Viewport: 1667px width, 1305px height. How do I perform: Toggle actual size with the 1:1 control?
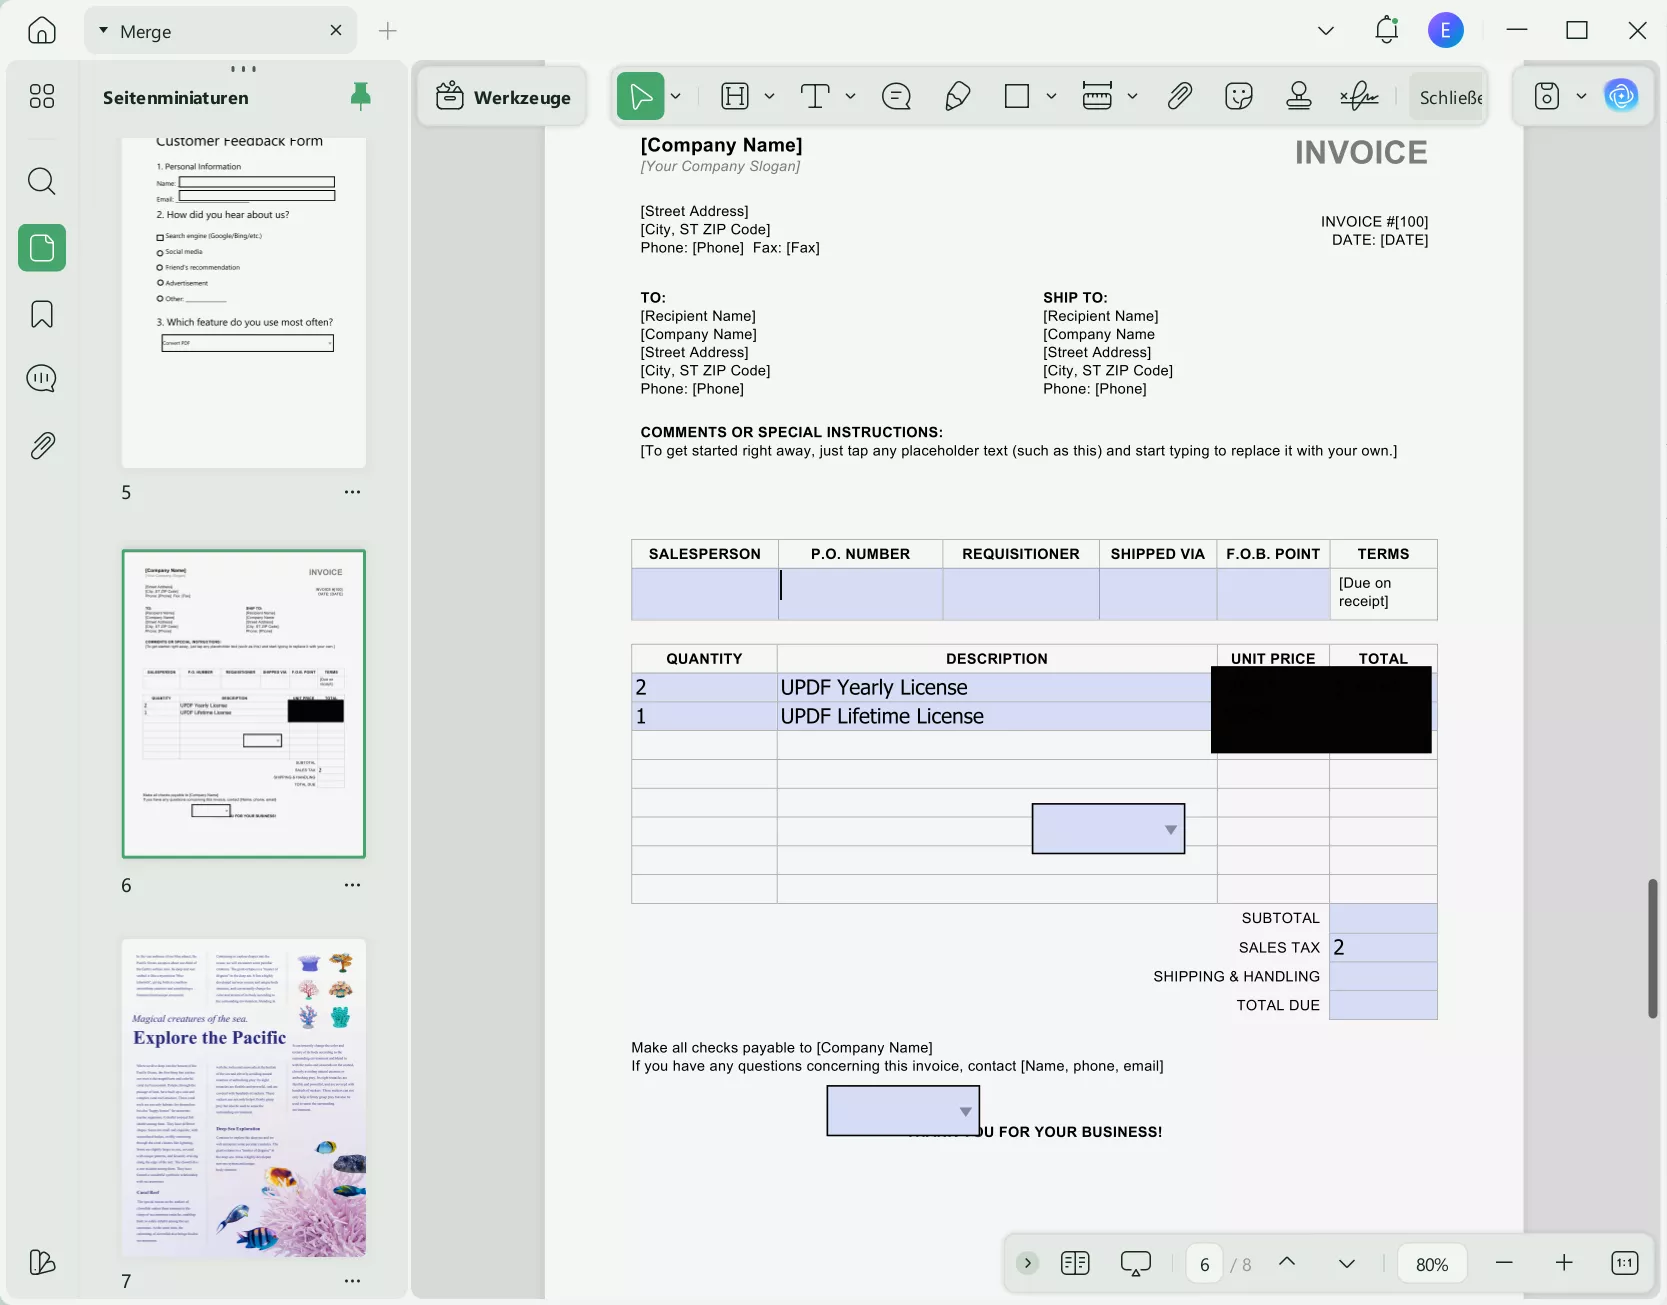[1624, 1263]
